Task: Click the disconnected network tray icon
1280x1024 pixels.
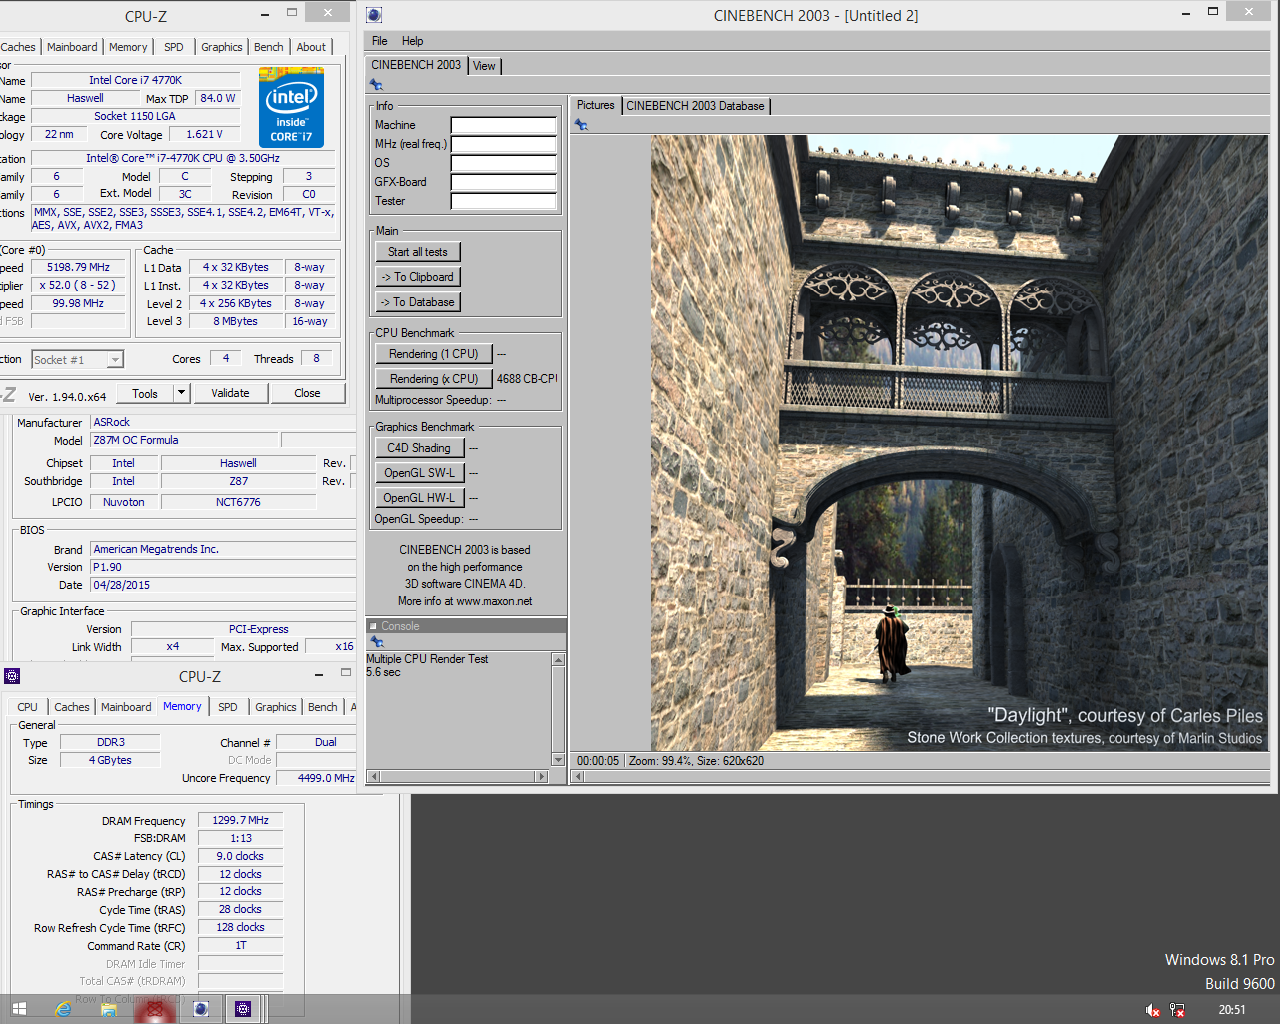Action: pyautogui.click(x=1177, y=1010)
